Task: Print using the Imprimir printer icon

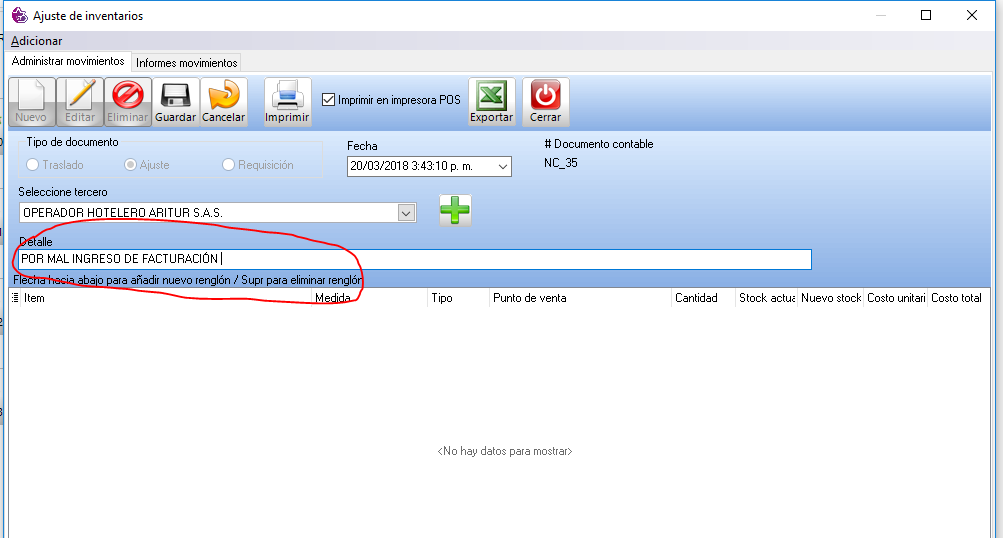Action: click(287, 96)
